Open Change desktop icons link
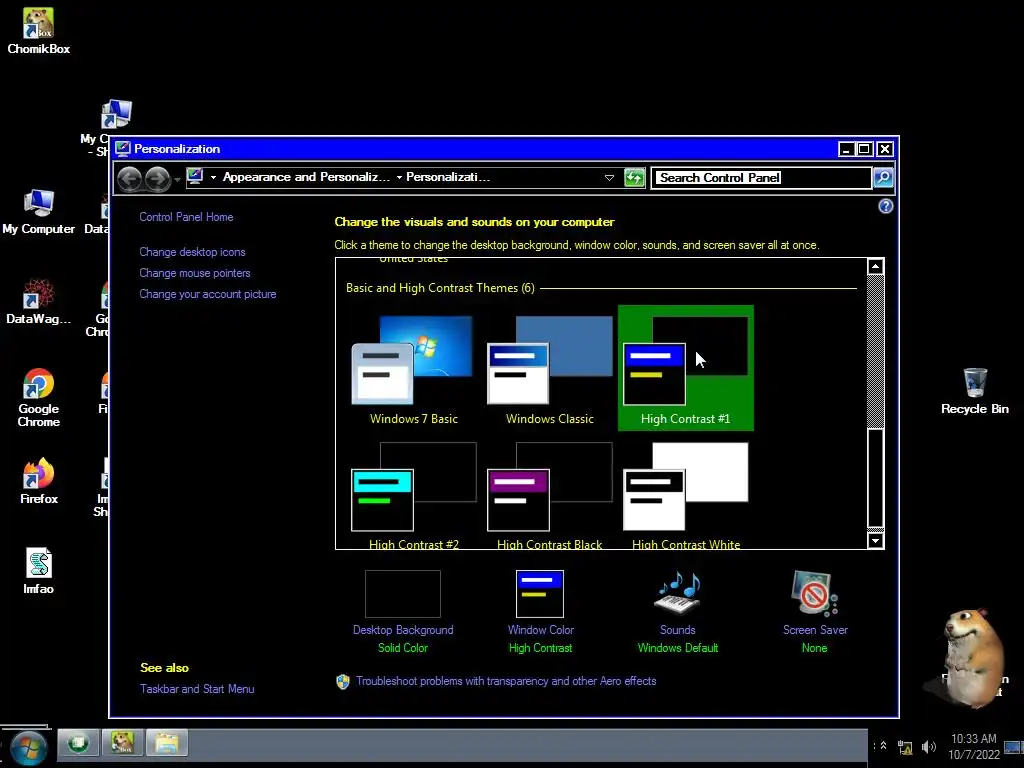The width and height of the screenshot is (1024, 768). click(192, 252)
